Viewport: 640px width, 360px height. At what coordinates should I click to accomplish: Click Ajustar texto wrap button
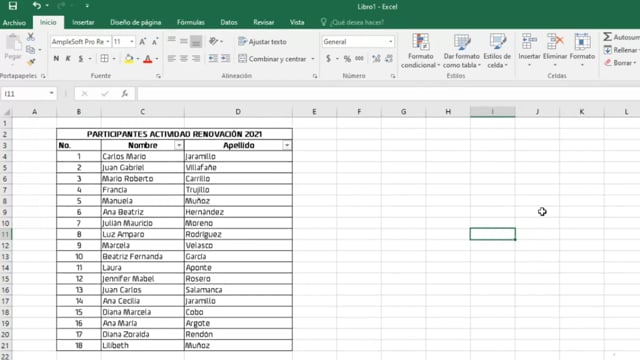point(262,42)
